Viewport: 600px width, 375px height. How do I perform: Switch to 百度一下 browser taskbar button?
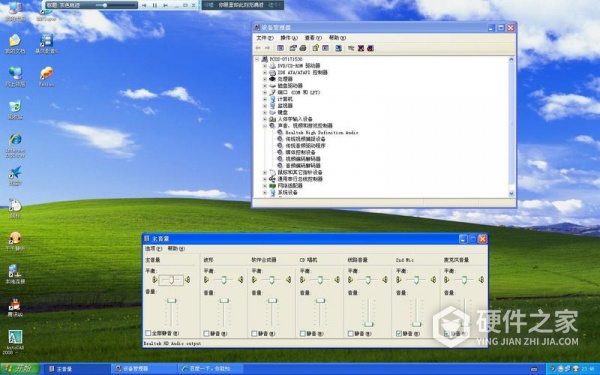pyautogui.click(x=211, y=368)
